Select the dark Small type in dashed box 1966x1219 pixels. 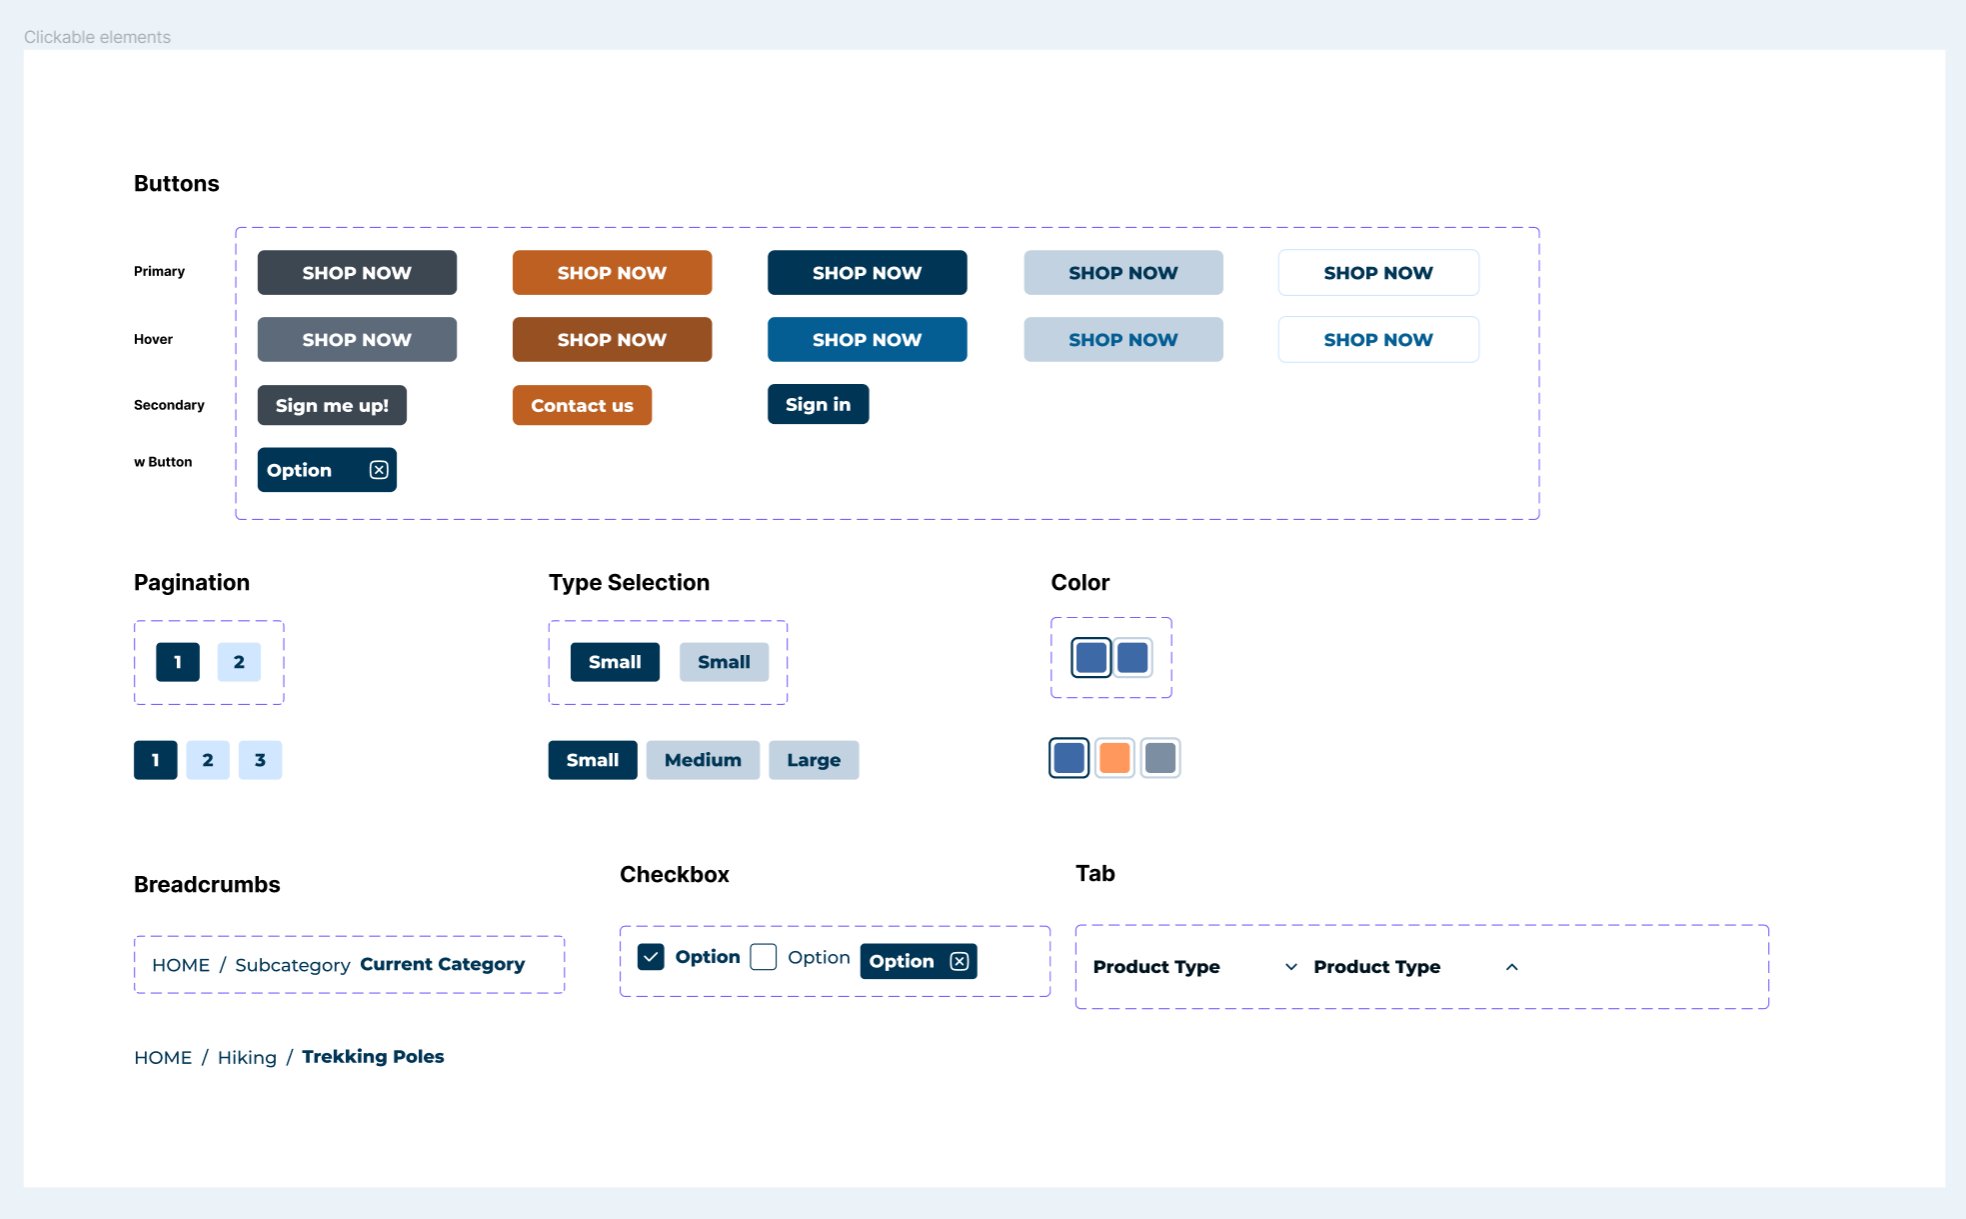615,662
